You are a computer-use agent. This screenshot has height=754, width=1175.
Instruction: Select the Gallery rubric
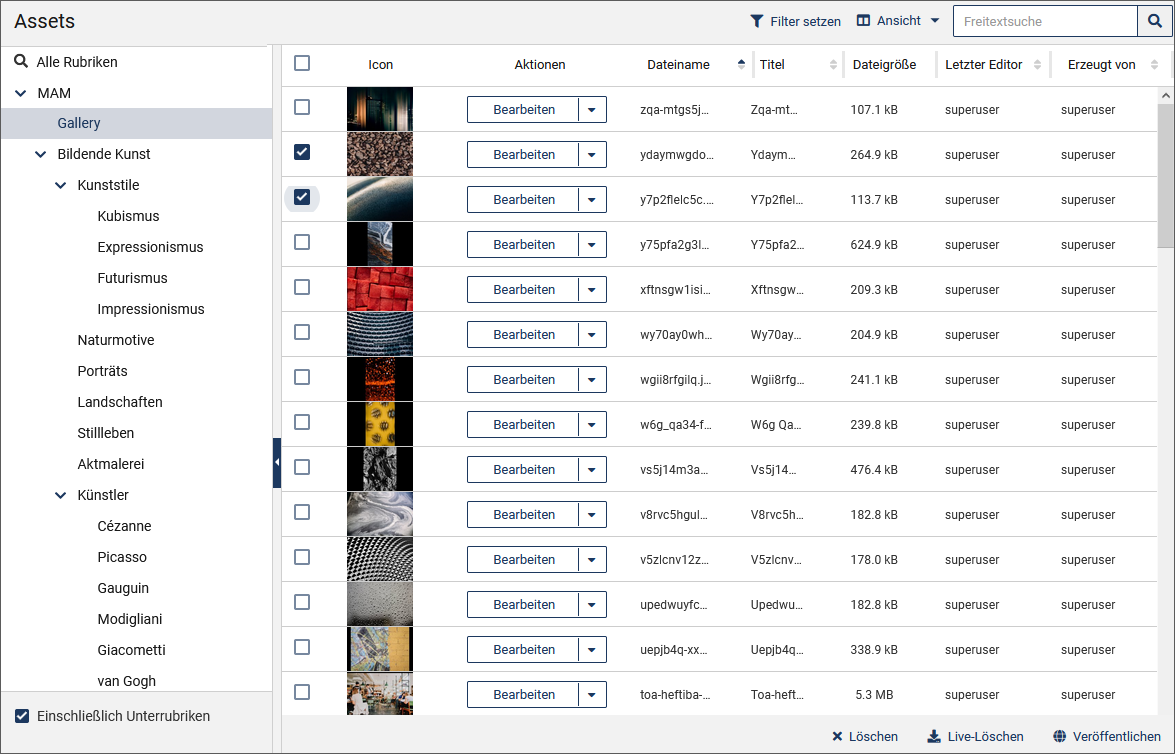(79, 123)
